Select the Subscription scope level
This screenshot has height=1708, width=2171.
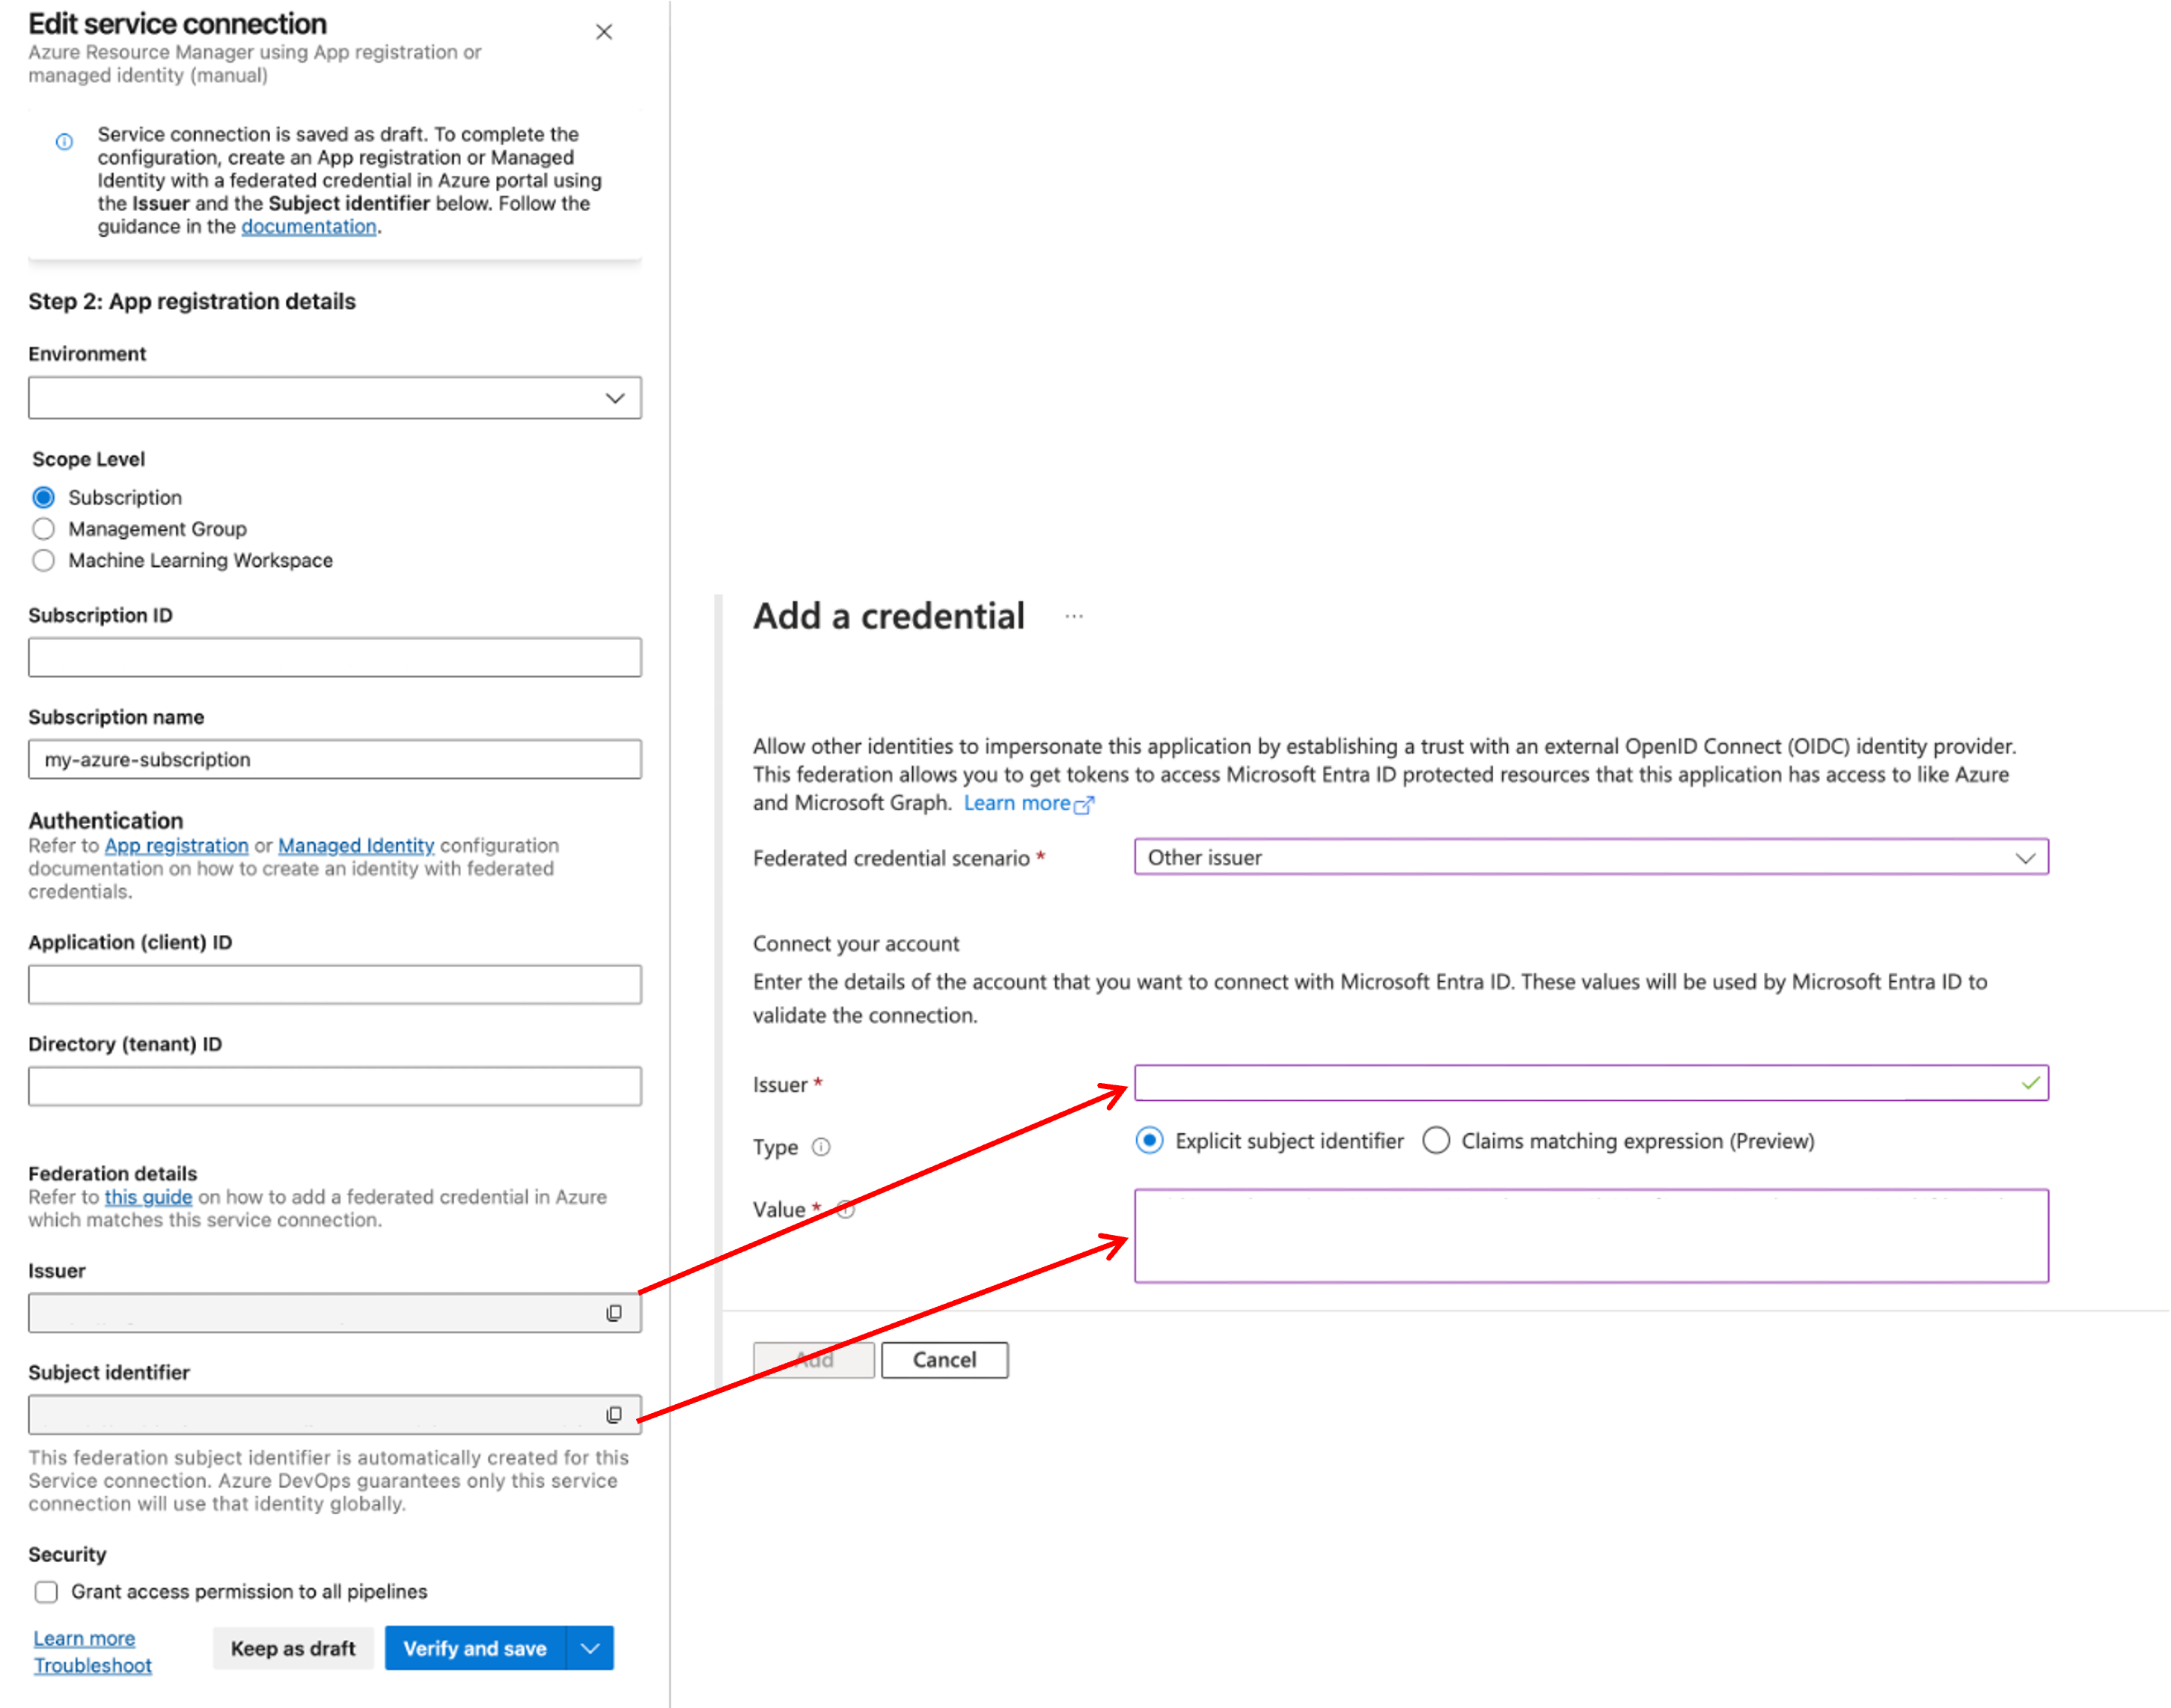[x=44, y=497]
